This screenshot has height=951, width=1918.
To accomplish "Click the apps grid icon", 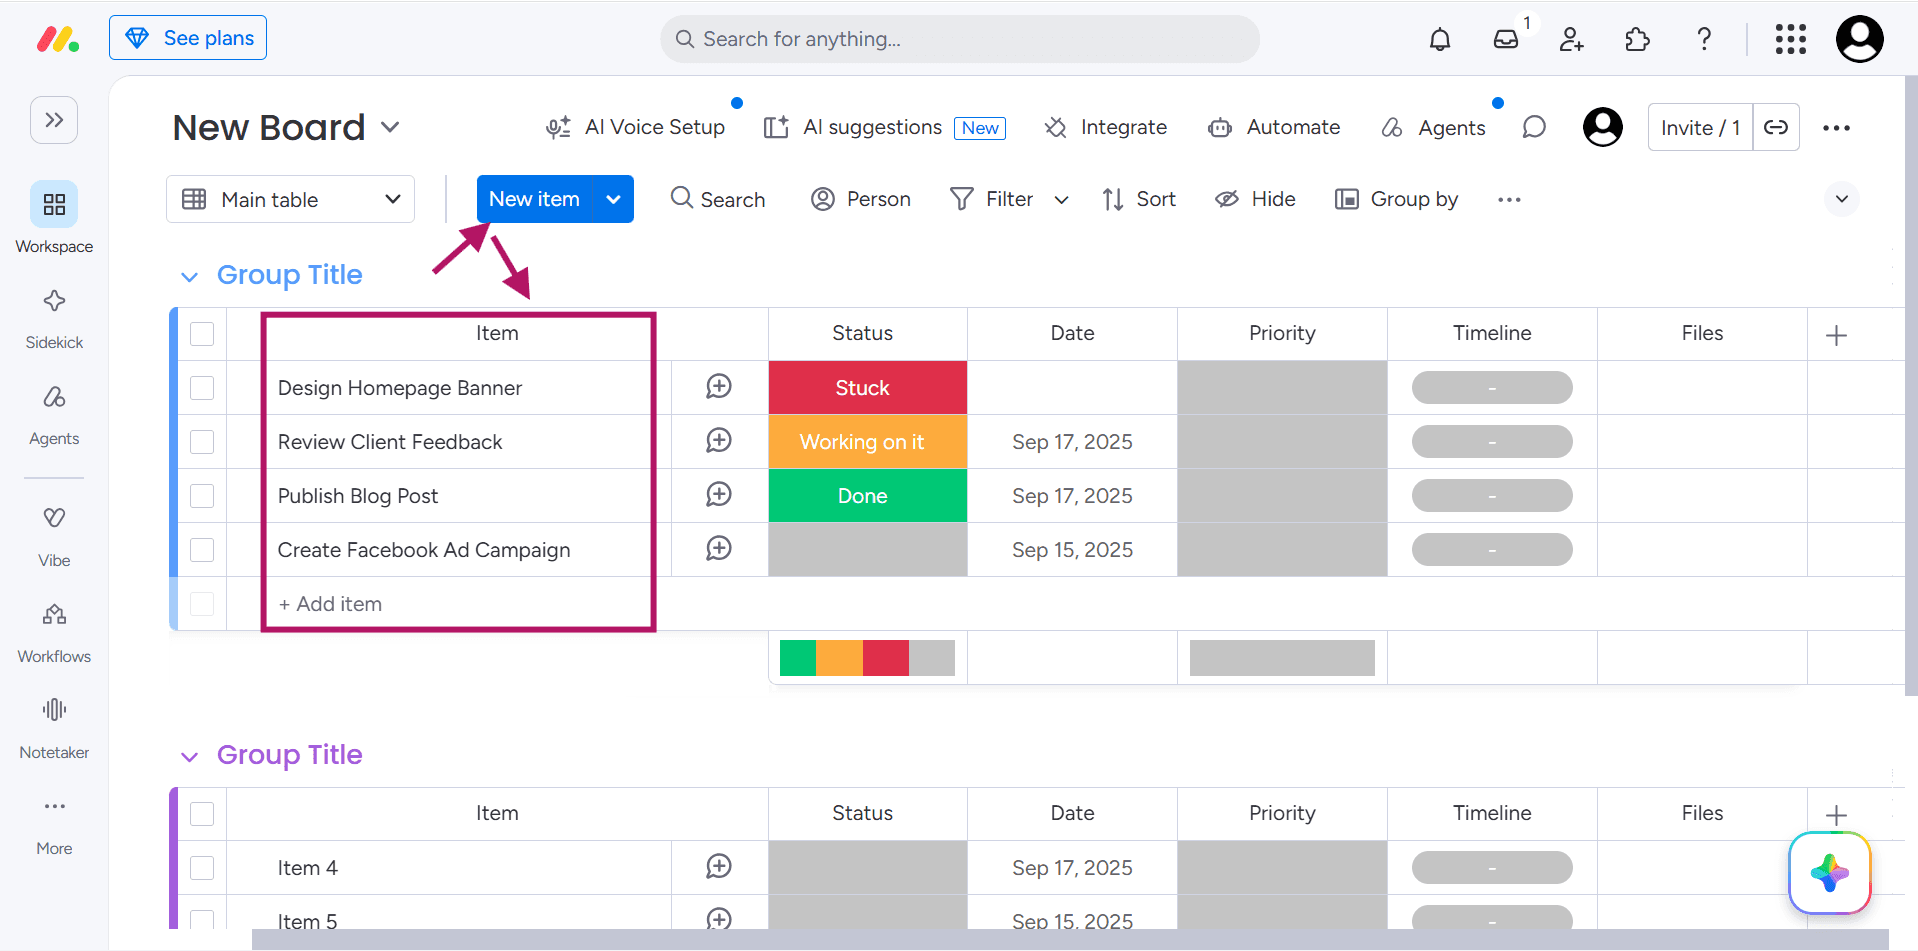I will coord(1790,39).
